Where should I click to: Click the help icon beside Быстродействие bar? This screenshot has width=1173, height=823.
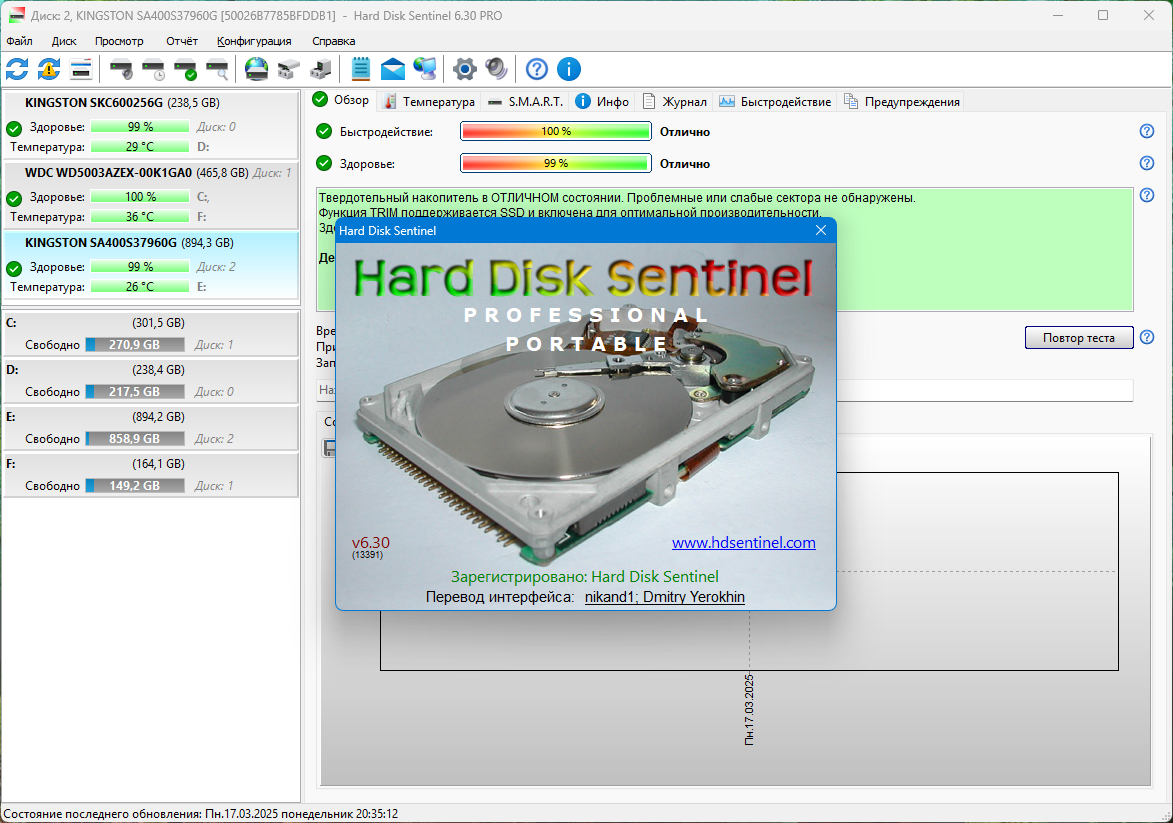tap(1147, 131)
